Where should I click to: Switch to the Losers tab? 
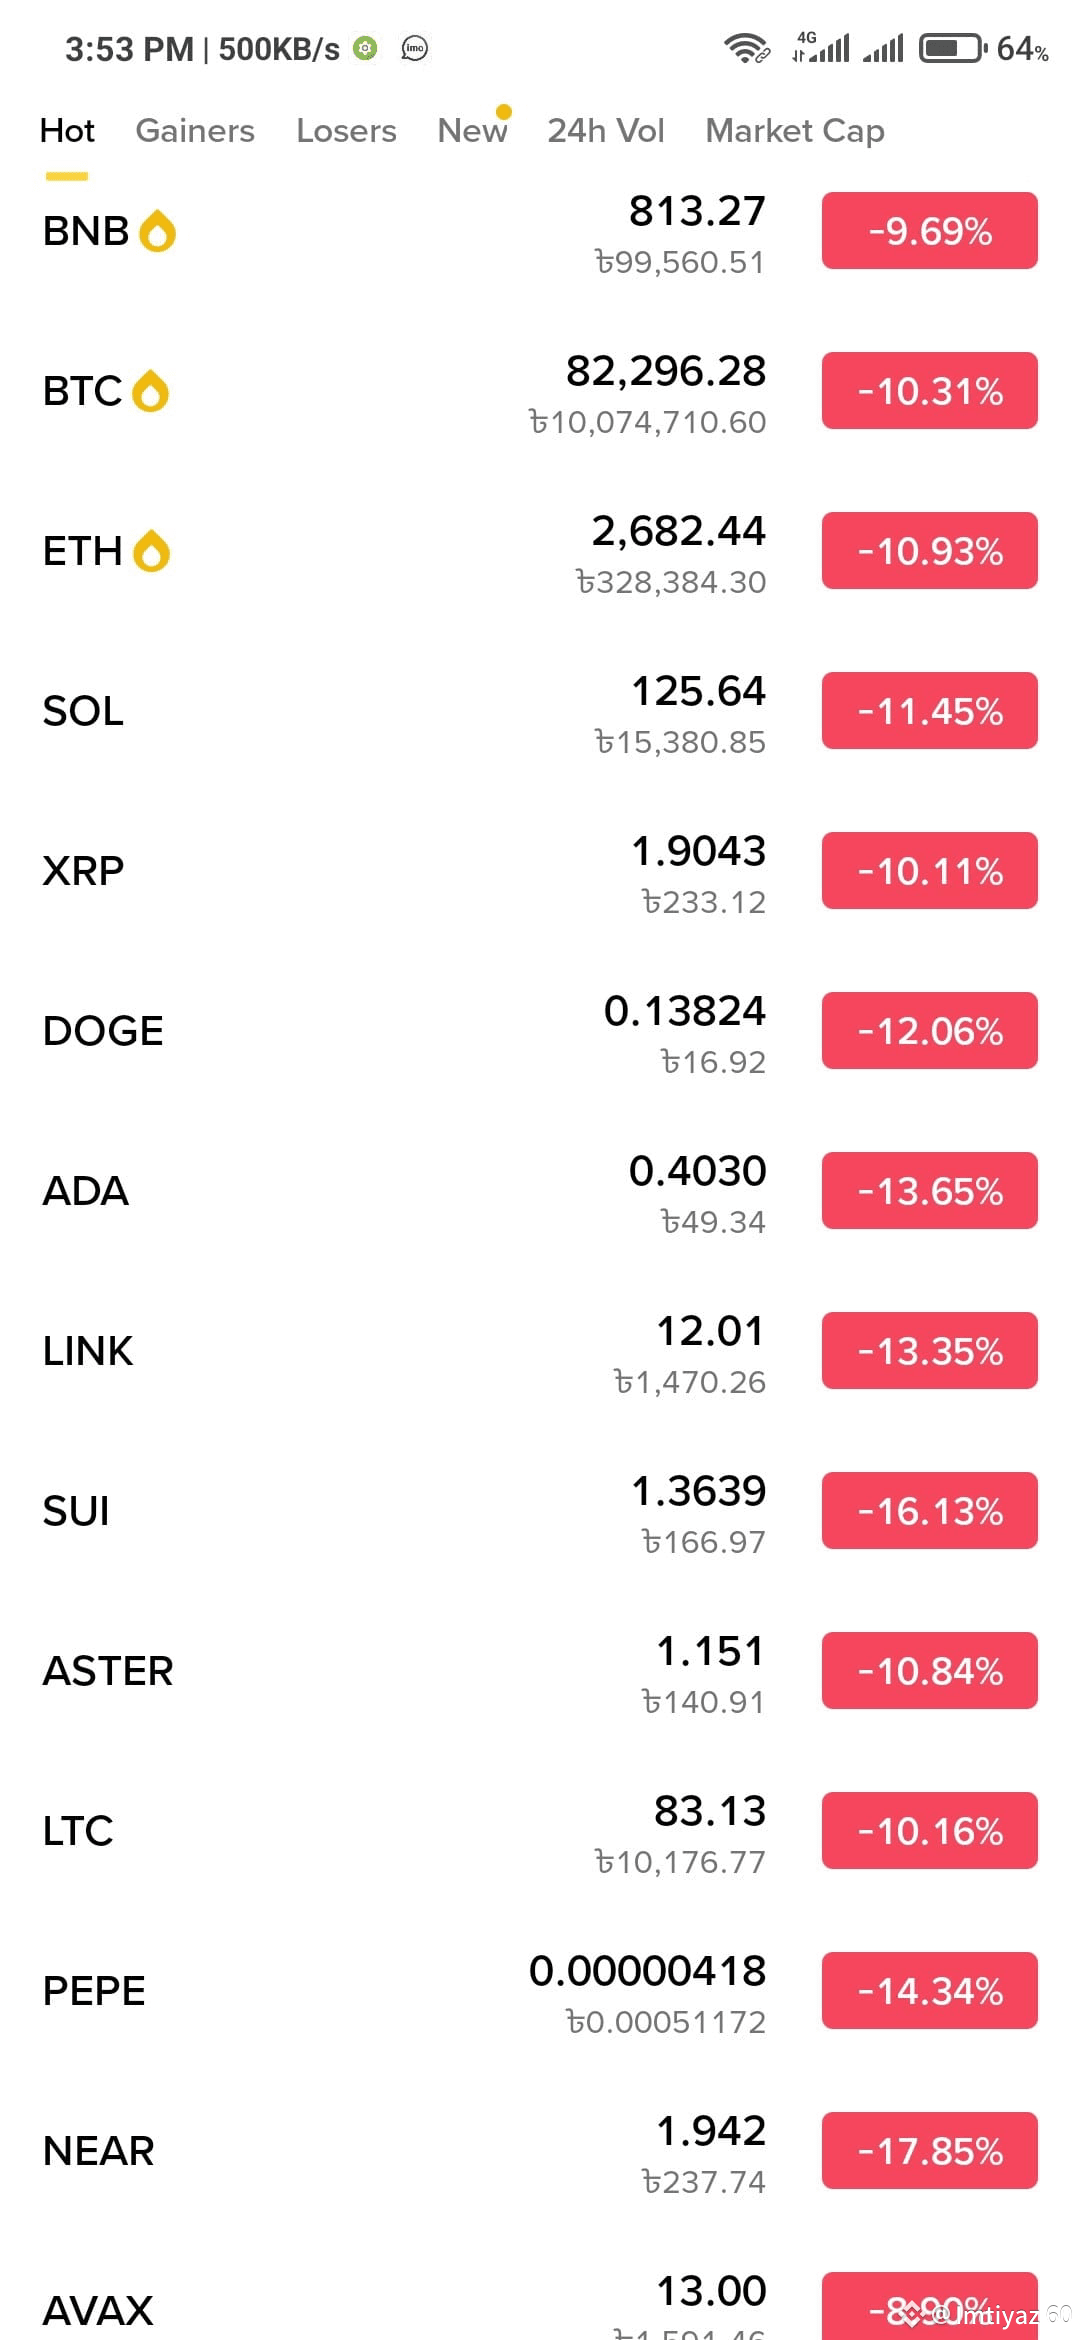(346, 131)
